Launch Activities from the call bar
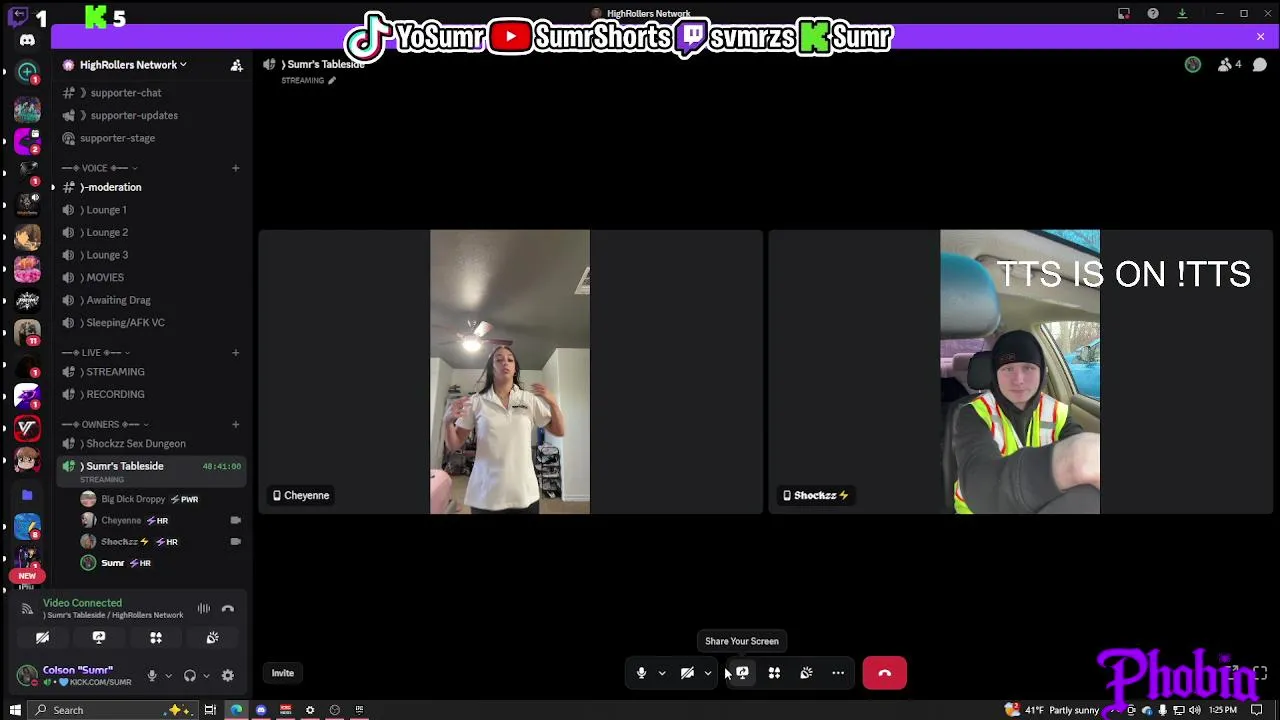Viewport: 1280px width, 720px height. [x=774, y=673]
